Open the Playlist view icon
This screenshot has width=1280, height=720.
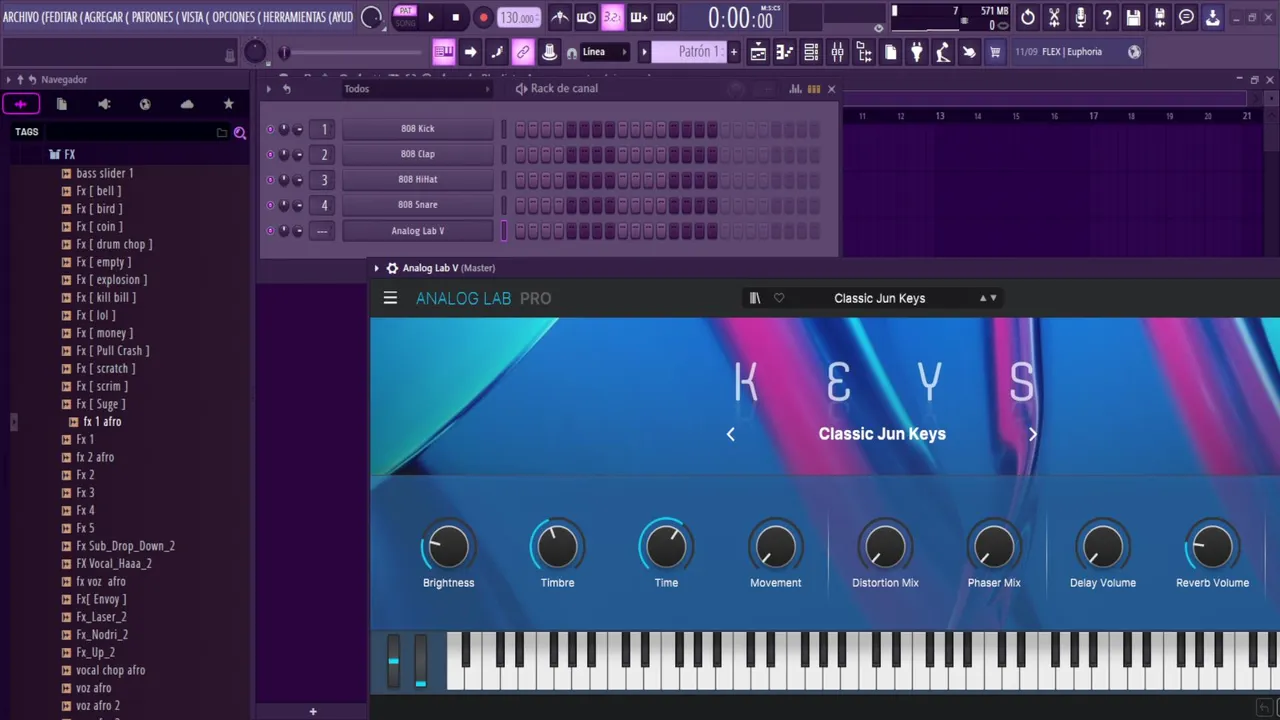pos(759,52)
